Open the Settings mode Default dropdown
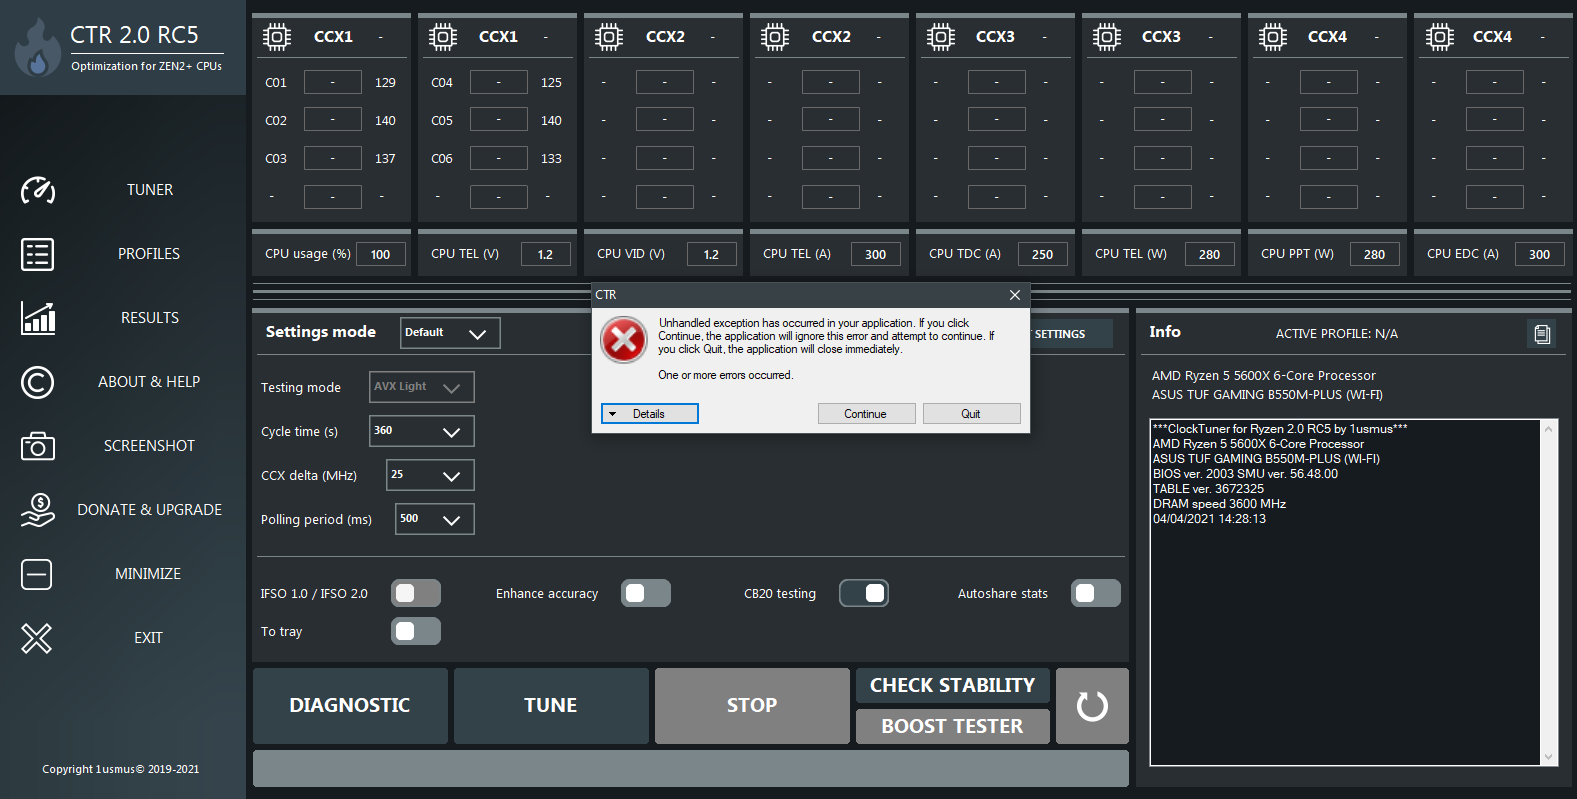 click(450, 333)
